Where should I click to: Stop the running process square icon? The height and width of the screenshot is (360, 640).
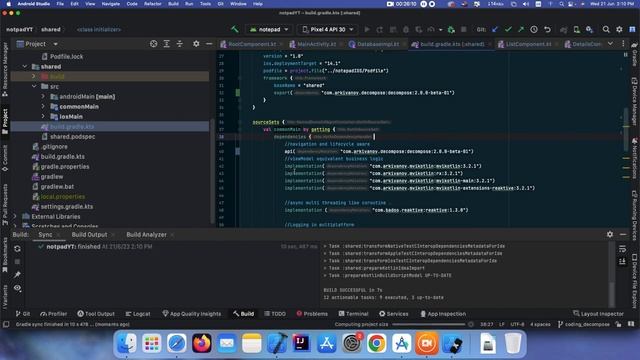coord(464,29)
